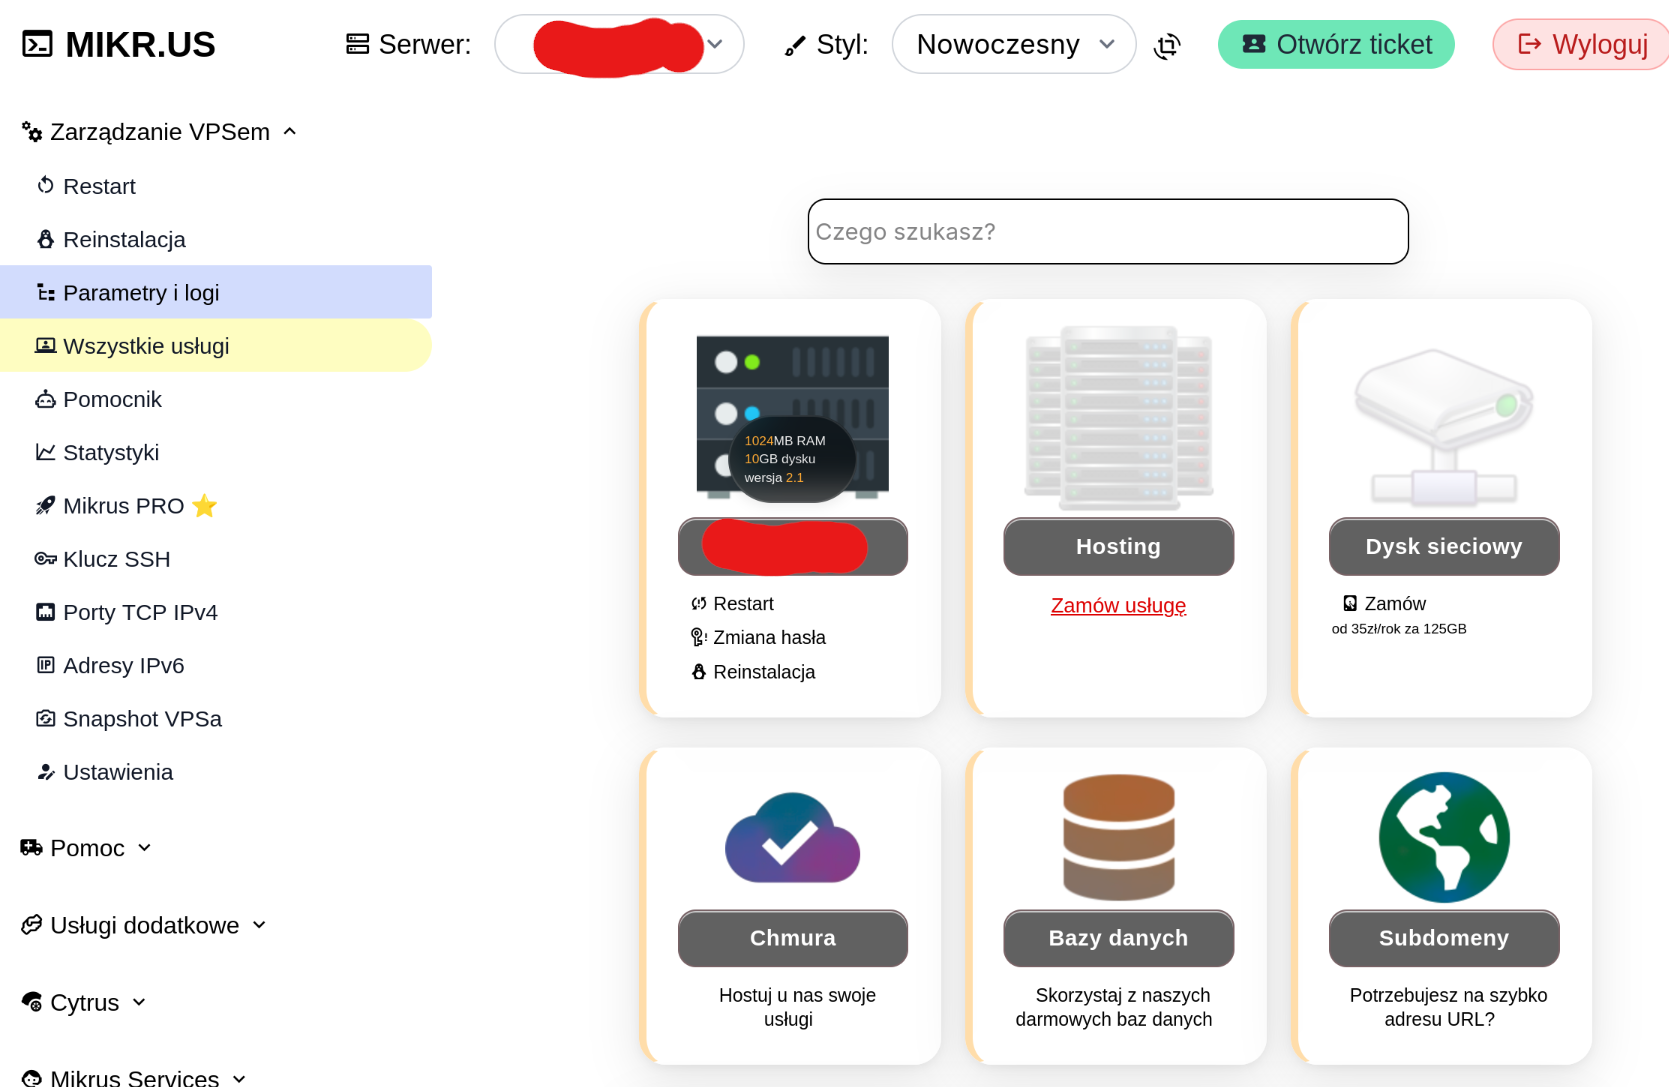Click the Subdomeny globe image
Screen dimensions: 1669x1087
[1444, 838]
